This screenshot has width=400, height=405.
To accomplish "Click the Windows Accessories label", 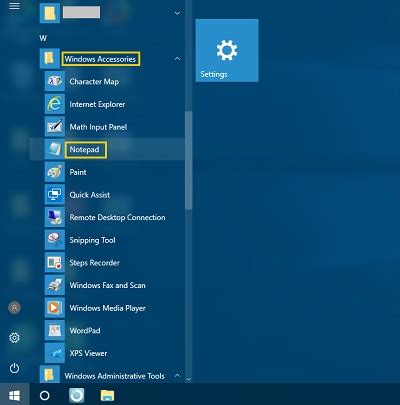I will point(100,59).
